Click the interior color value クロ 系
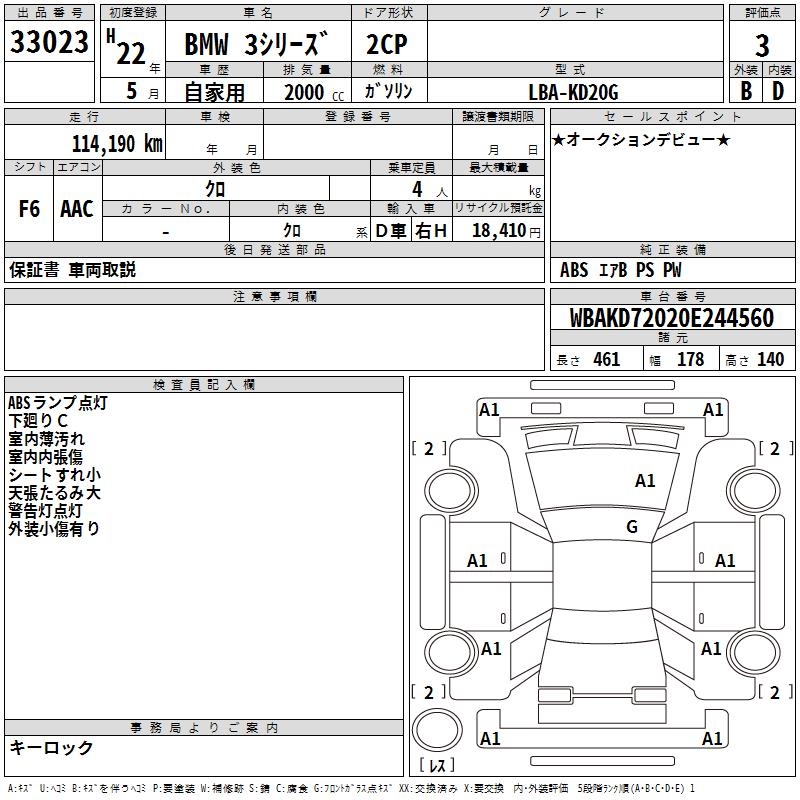 click(x=325, y=231)
